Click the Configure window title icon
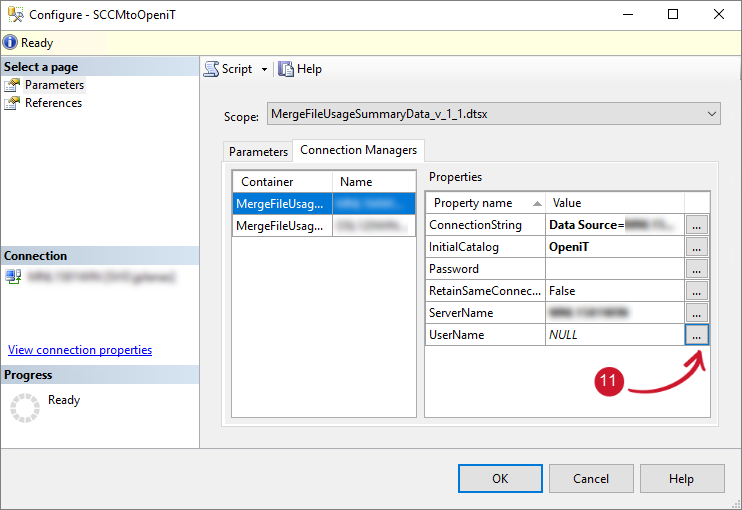742x510 pixels. pos(15,15)
